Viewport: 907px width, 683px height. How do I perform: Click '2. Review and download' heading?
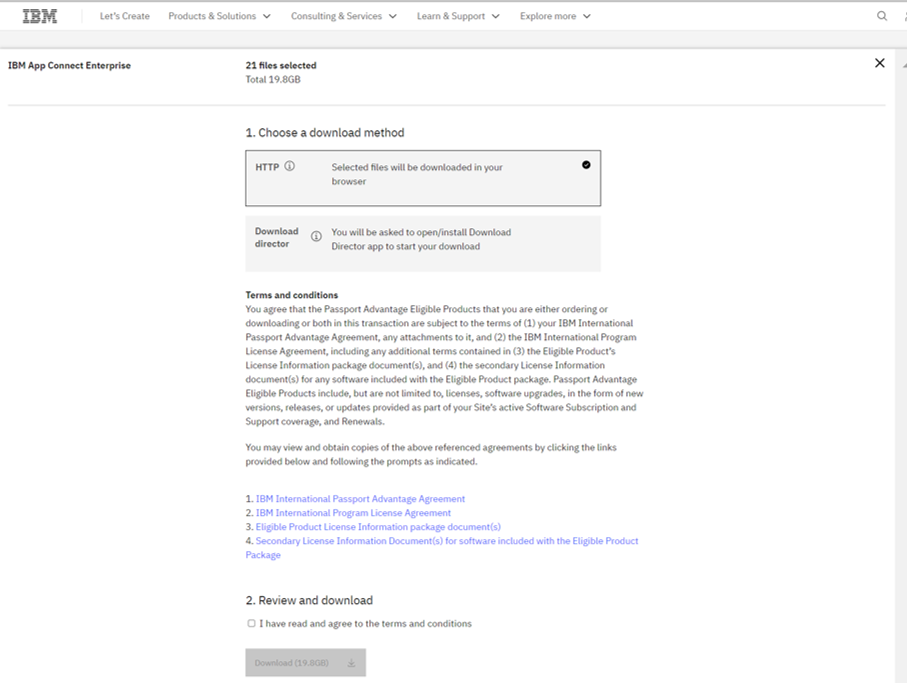309,600
